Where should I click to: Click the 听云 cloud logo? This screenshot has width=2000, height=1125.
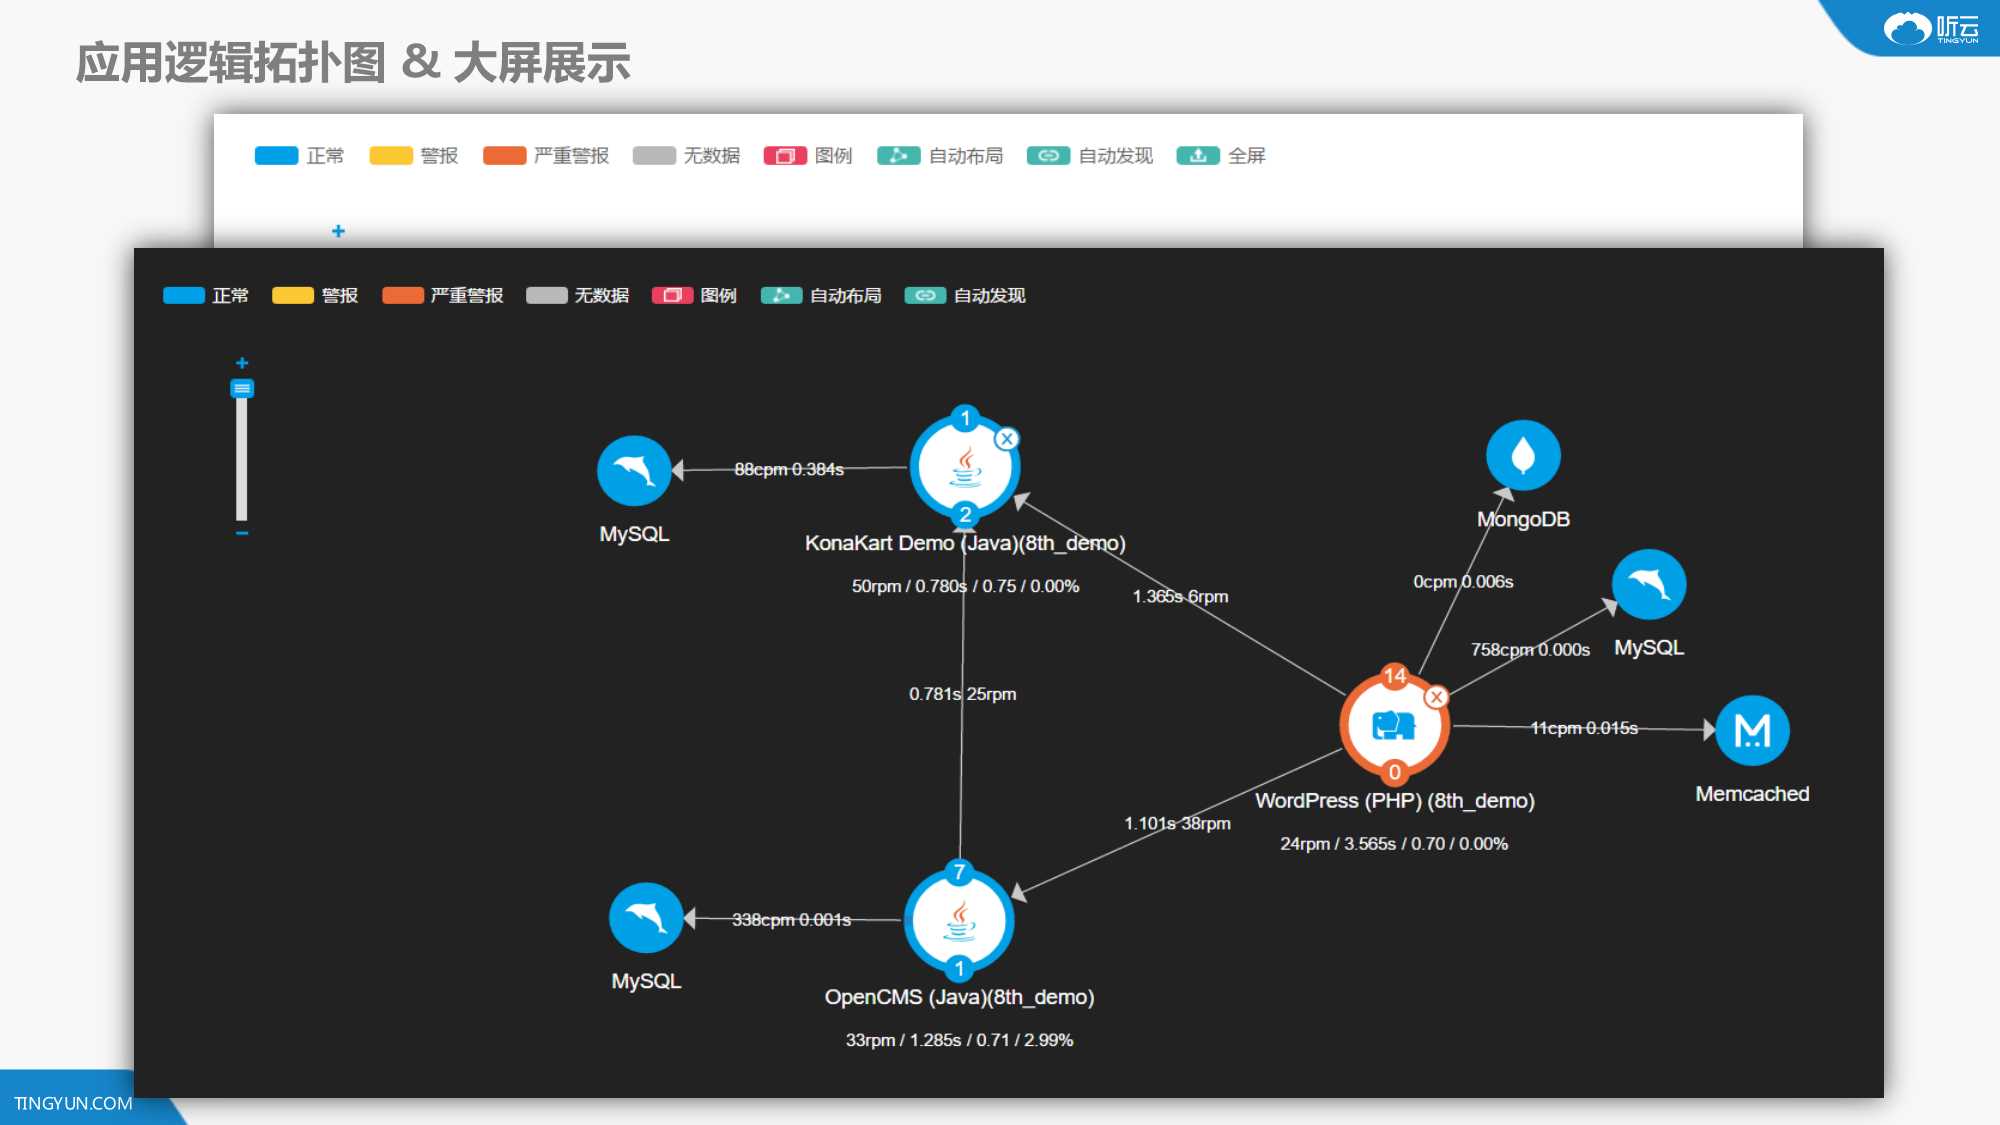point(1932,28)
